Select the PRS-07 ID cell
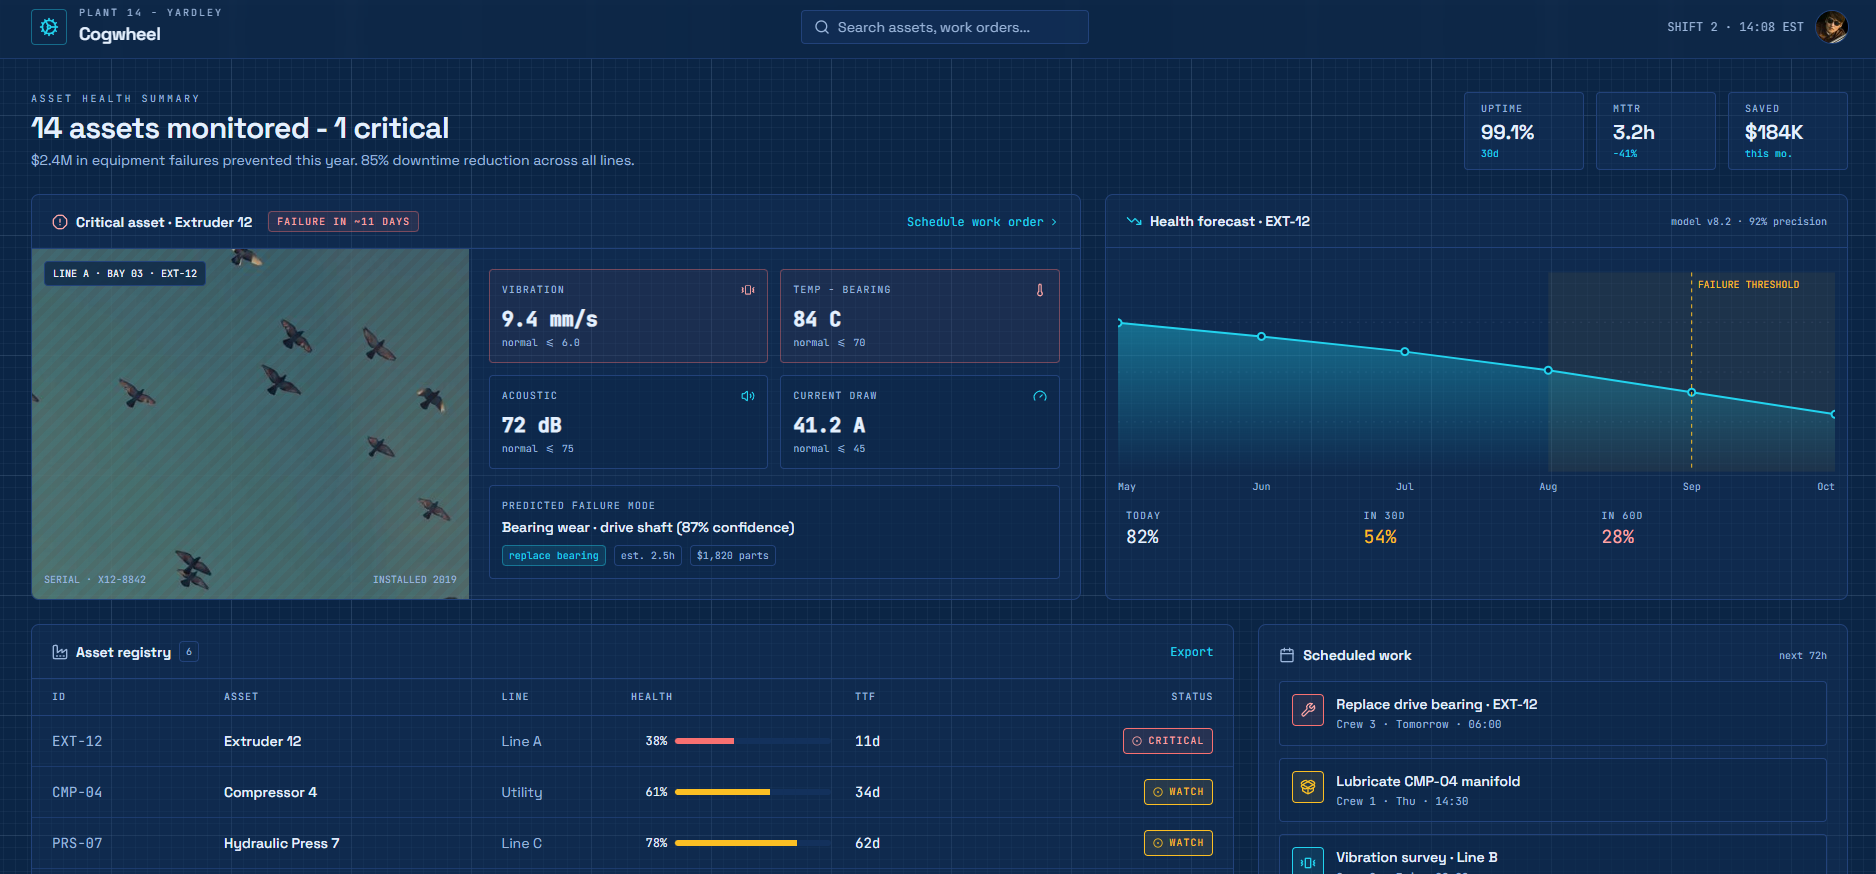 click(x=77, y=843)
